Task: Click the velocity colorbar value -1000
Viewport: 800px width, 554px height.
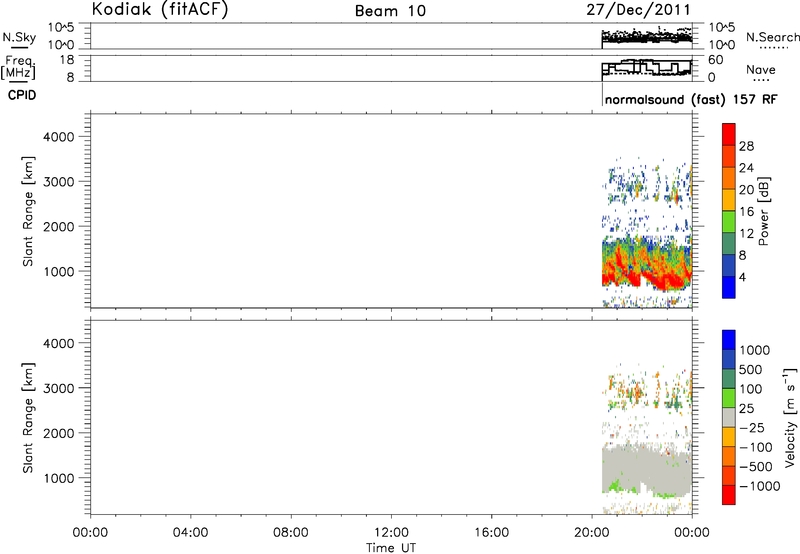Action: click(760, 486)
